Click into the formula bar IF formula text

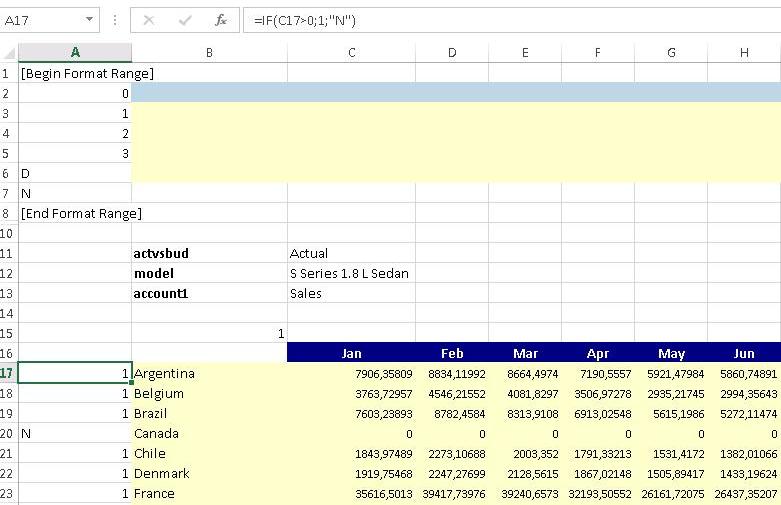(305, 20)
